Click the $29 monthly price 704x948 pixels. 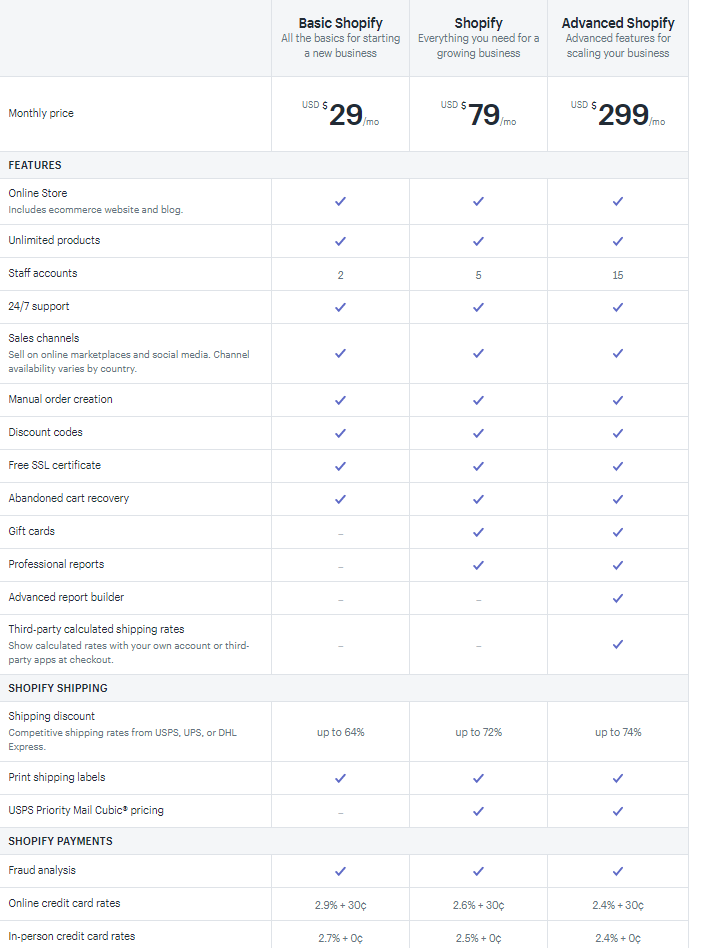pyautogui.click(x=341, y=114)
